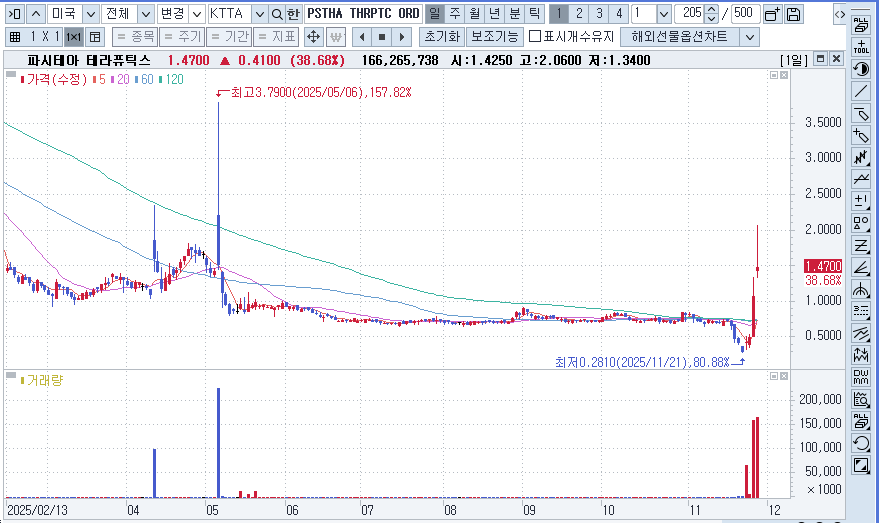Select the 틱 tick chart tab
879x523 pixels.
[534, 14]
